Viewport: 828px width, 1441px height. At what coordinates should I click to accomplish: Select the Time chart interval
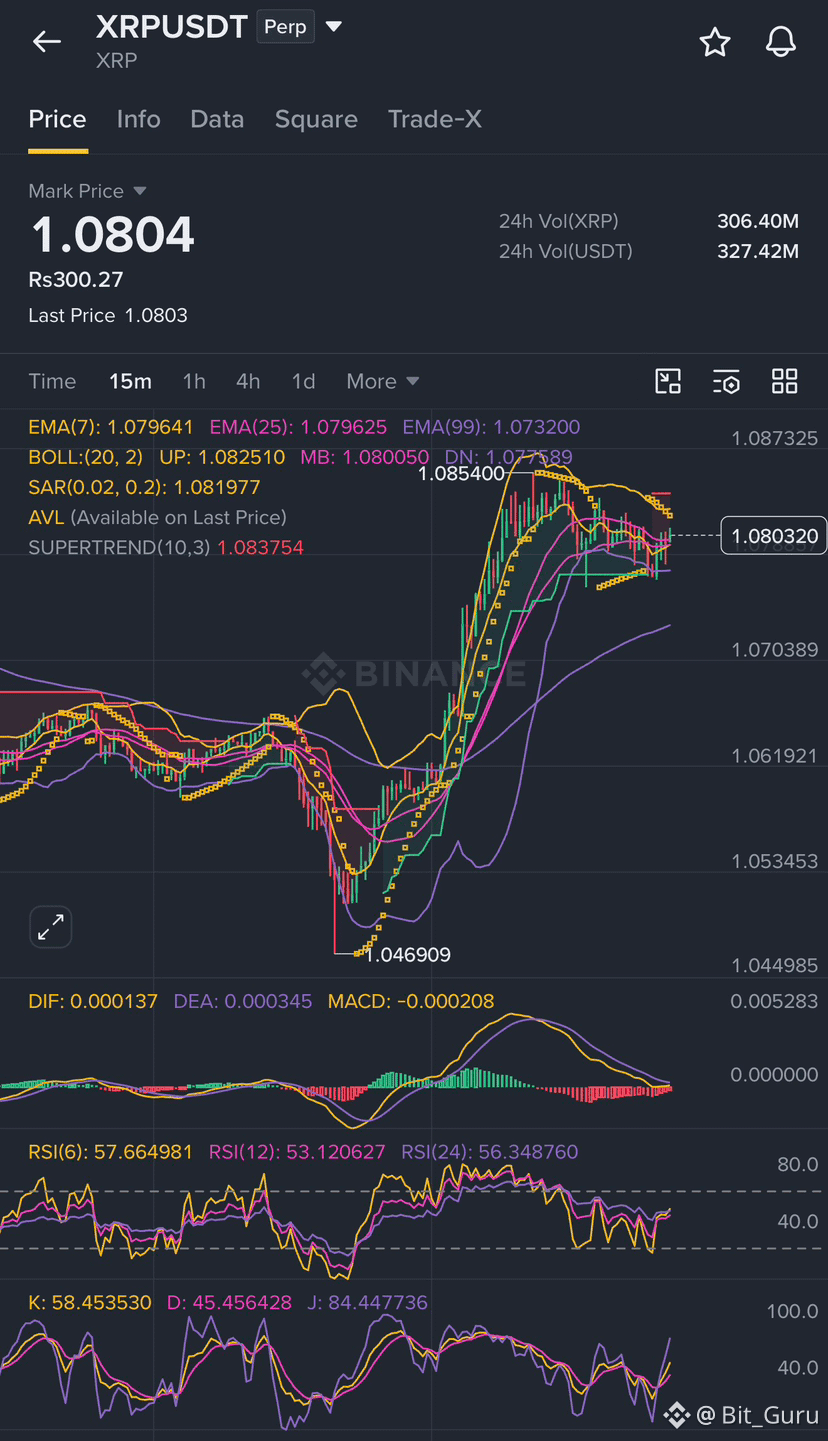pyautogui.click(x=52, y=381)
